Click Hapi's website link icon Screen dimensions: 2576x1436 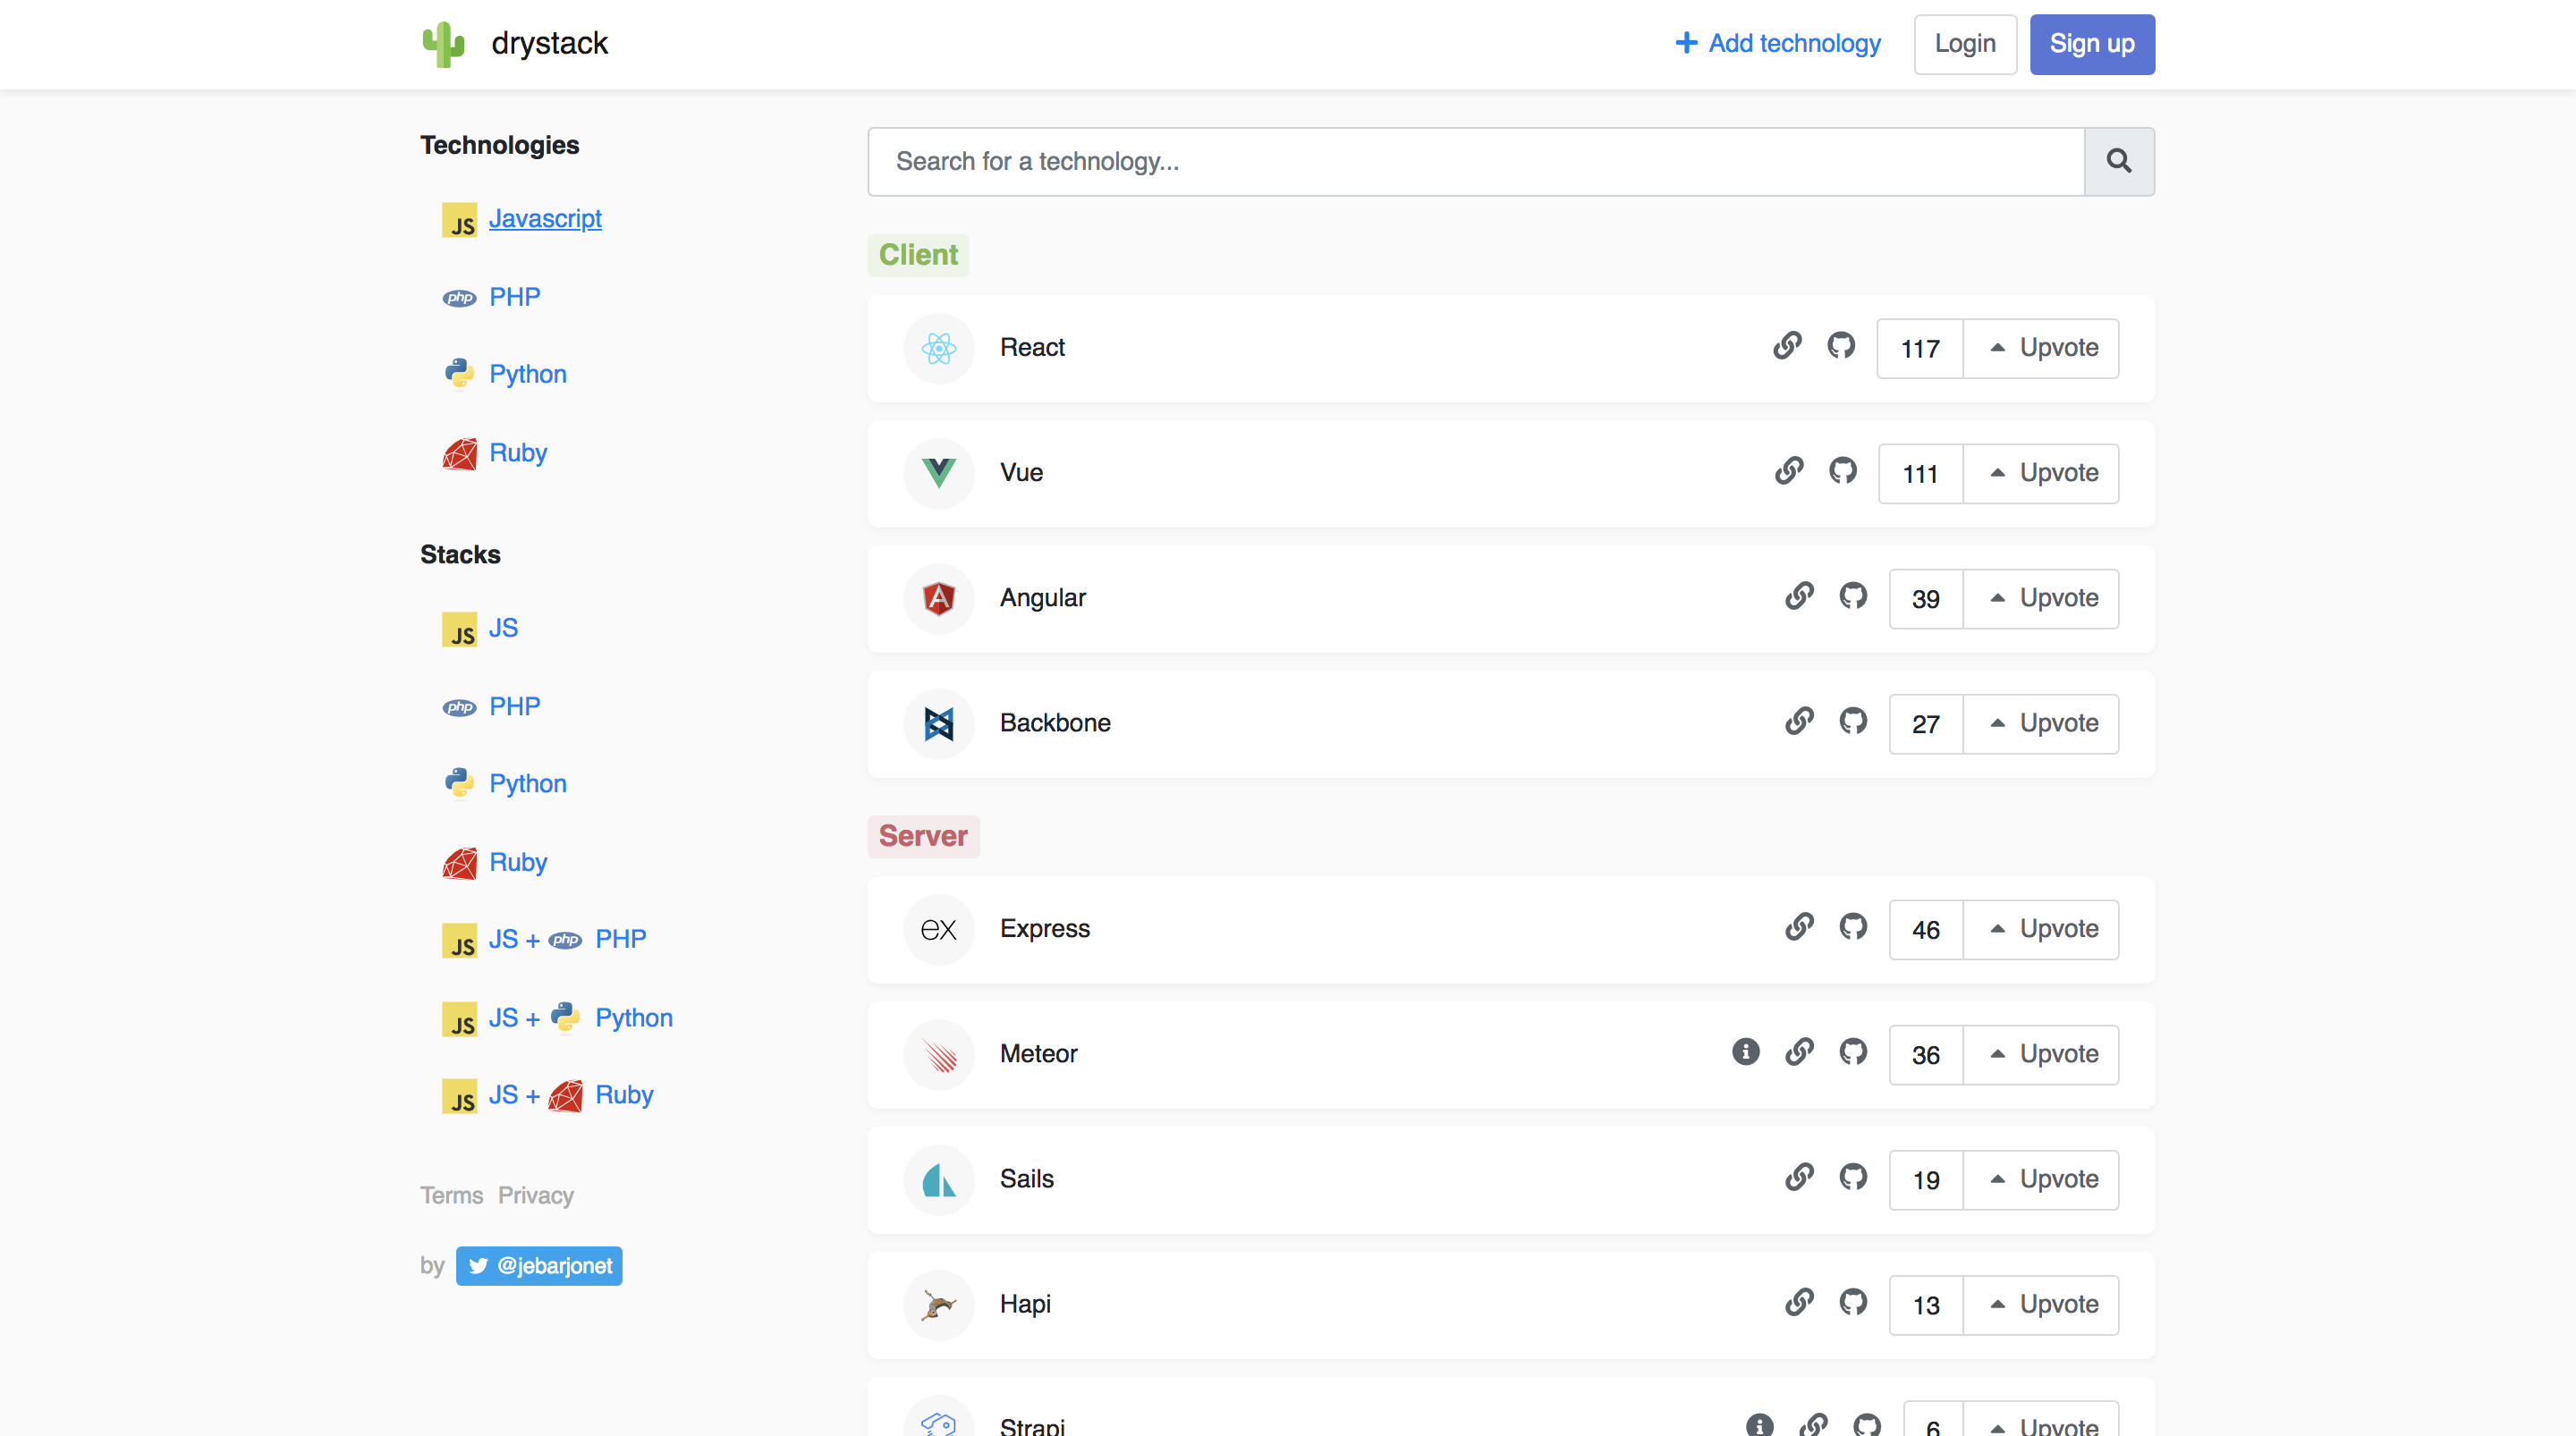click(x=1799, y=1302)
